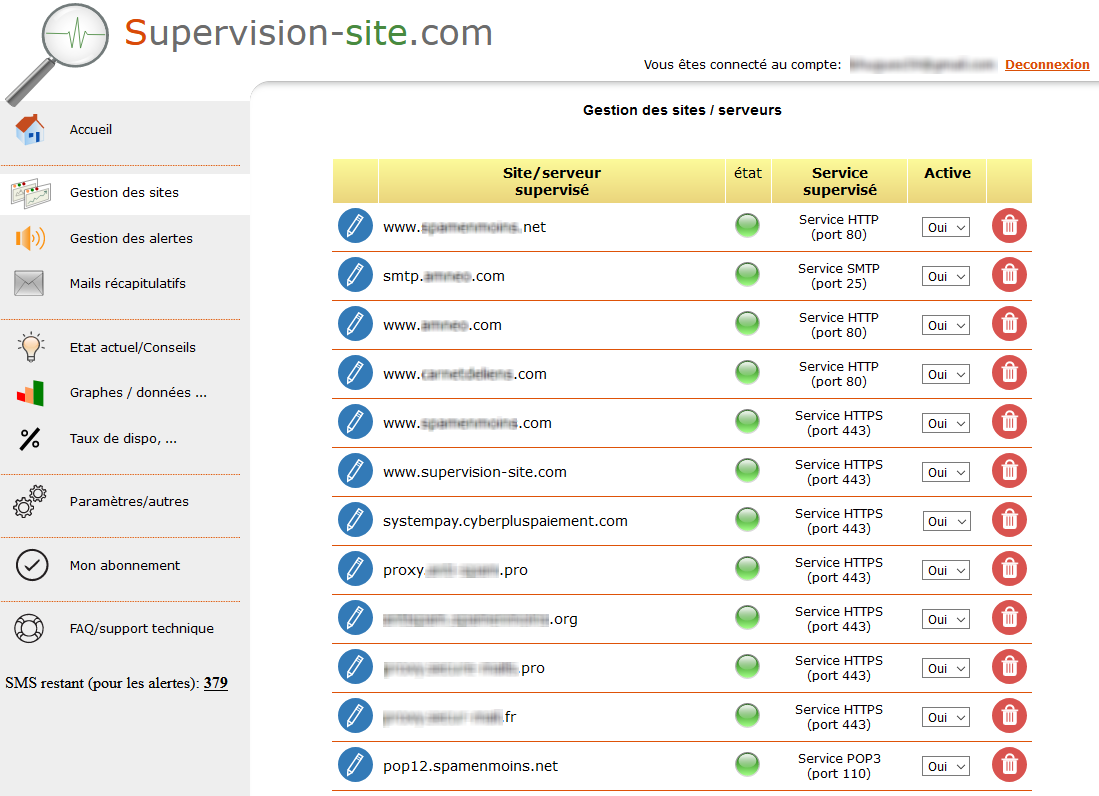Change Active setting for www.supervision-site.com
Image resolution: width=1099 pixels, height=796 pixels.
pos(946,472)
